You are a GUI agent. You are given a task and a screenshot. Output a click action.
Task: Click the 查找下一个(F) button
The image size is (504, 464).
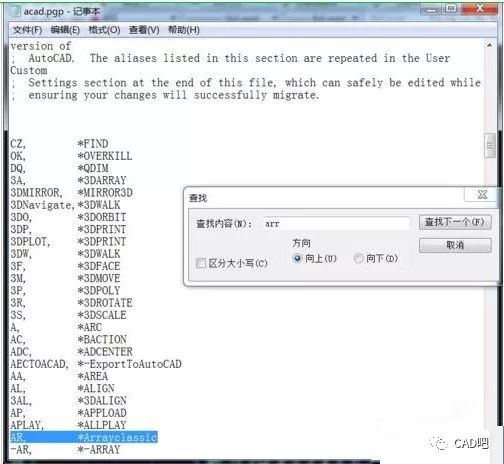[455, 222]
